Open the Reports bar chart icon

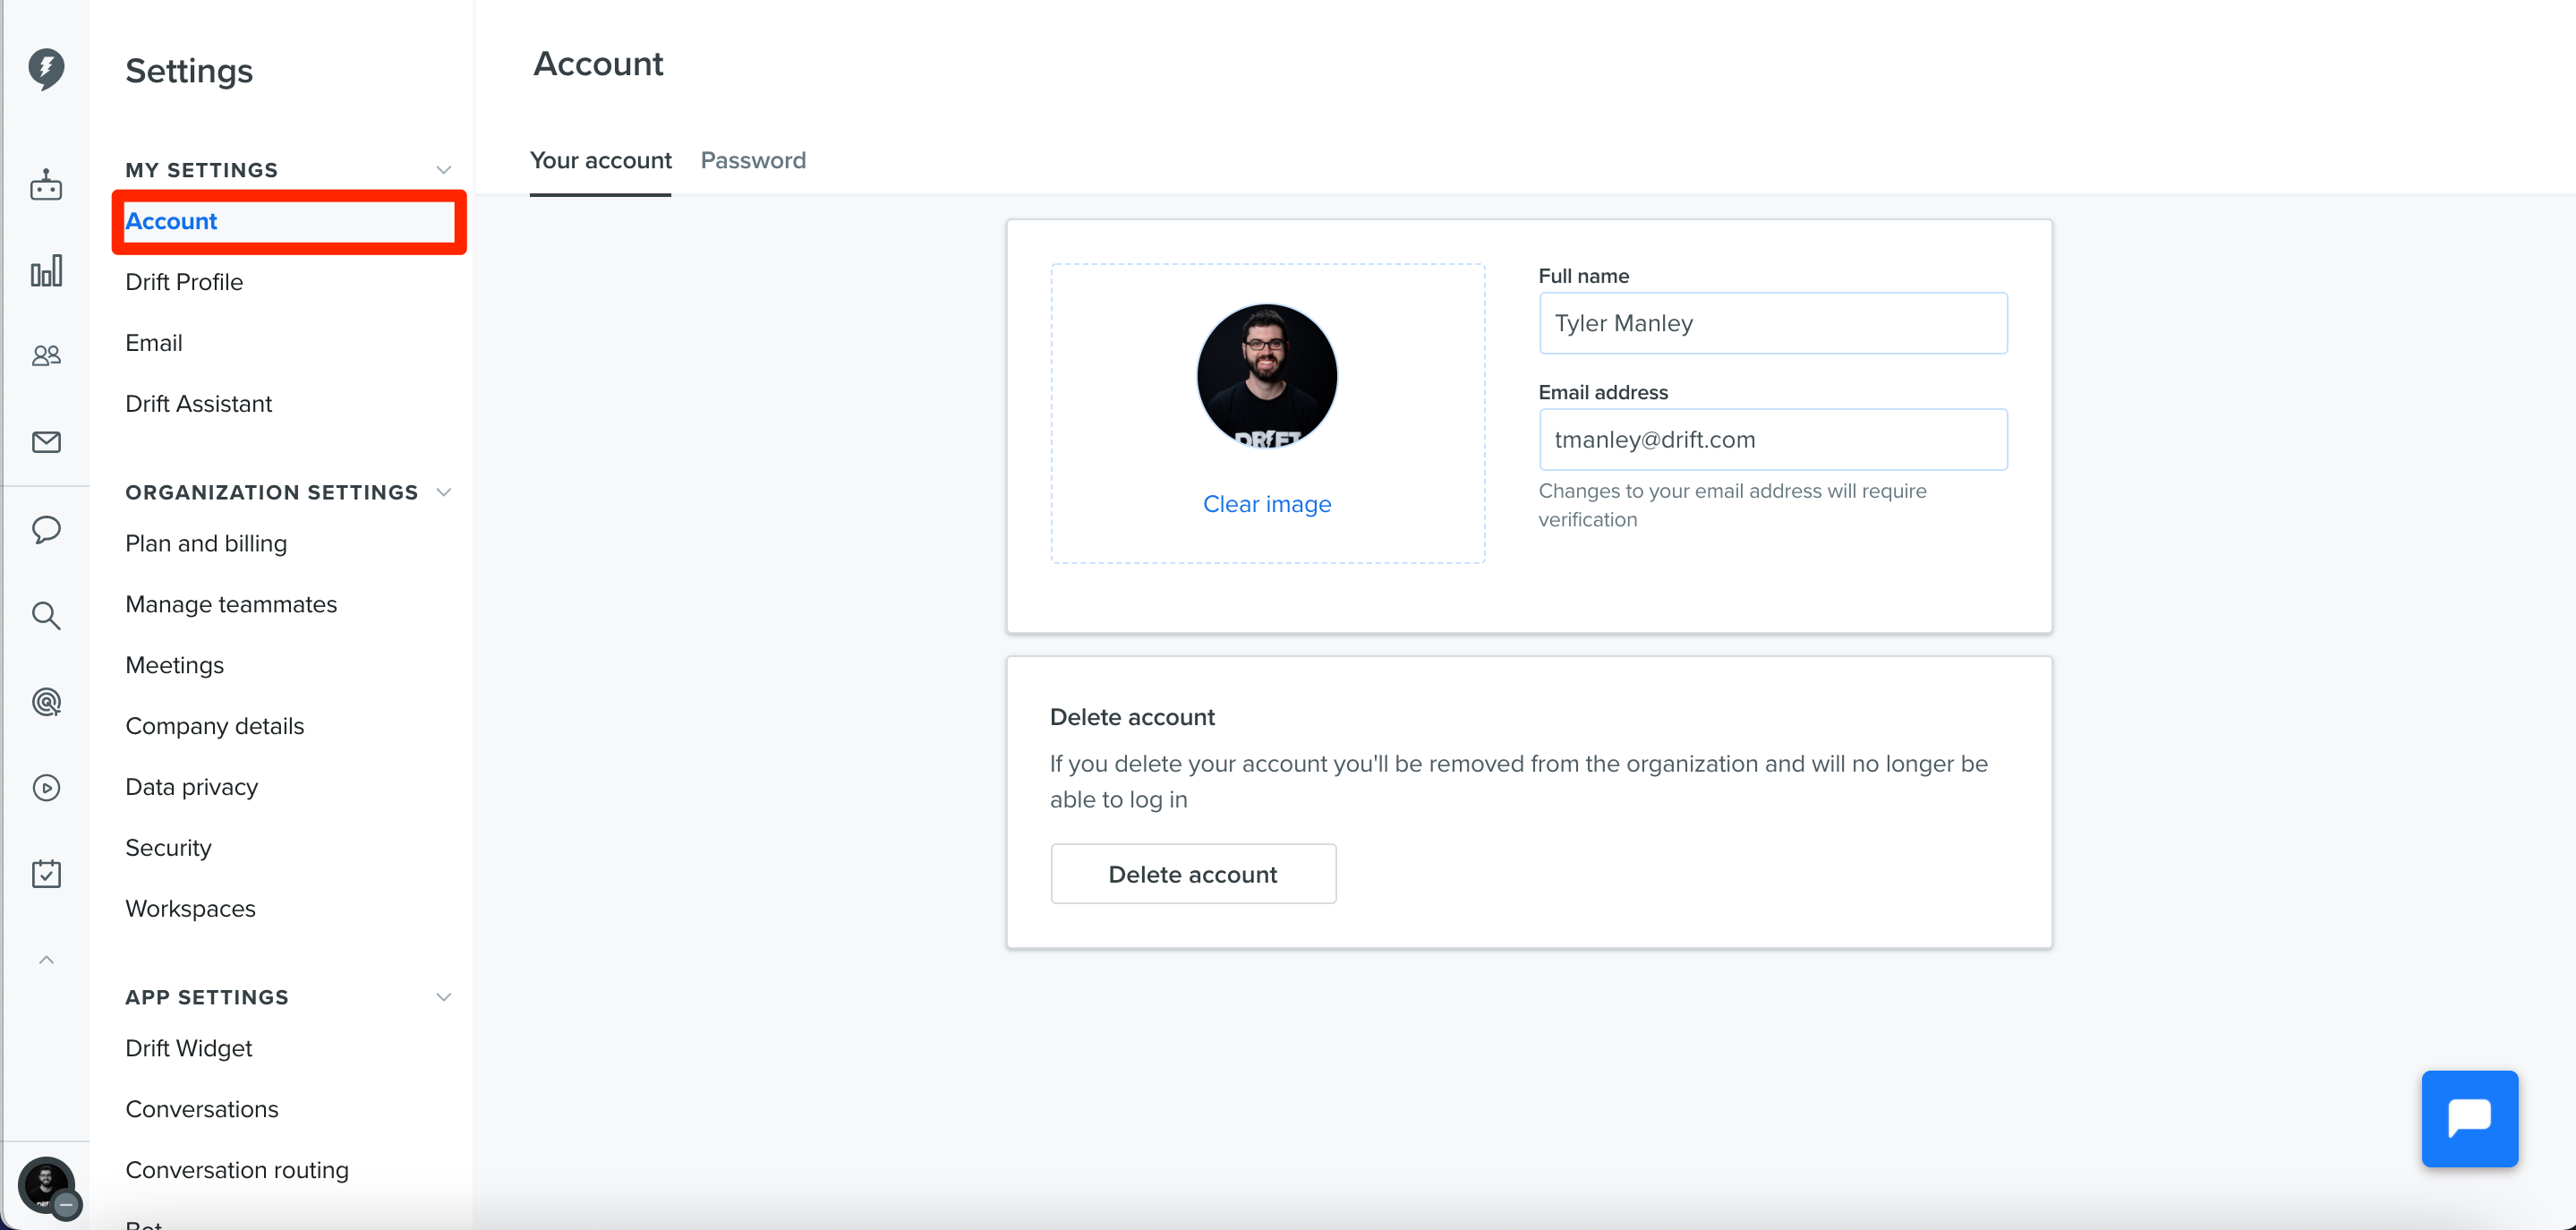point(46,270)
